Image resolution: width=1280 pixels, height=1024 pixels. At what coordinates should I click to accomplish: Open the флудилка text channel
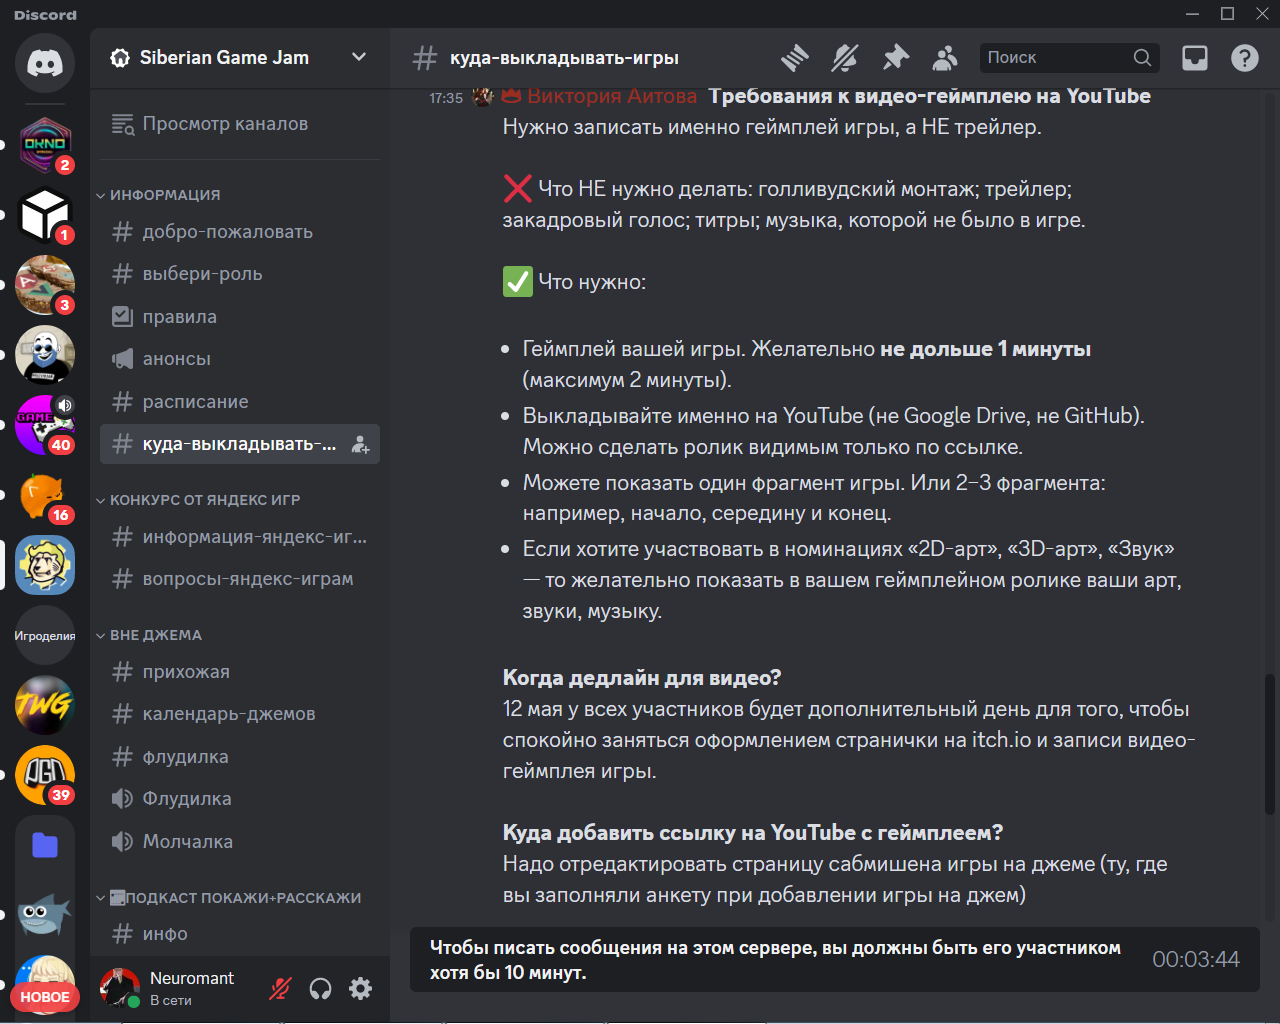point(185,757)
